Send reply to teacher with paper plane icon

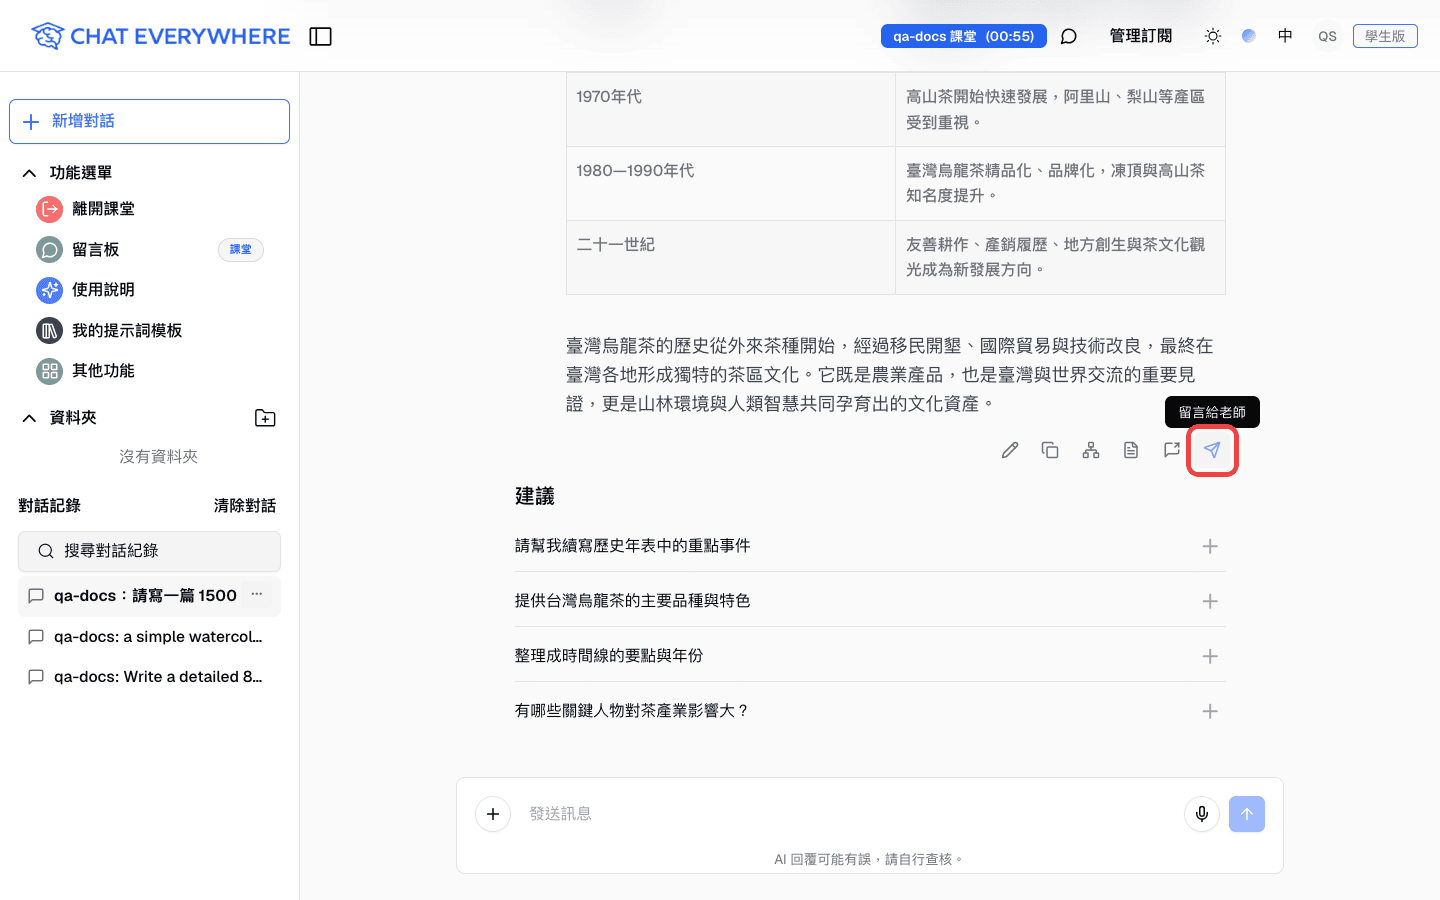pyautogui.click(x=1212, y=450)
